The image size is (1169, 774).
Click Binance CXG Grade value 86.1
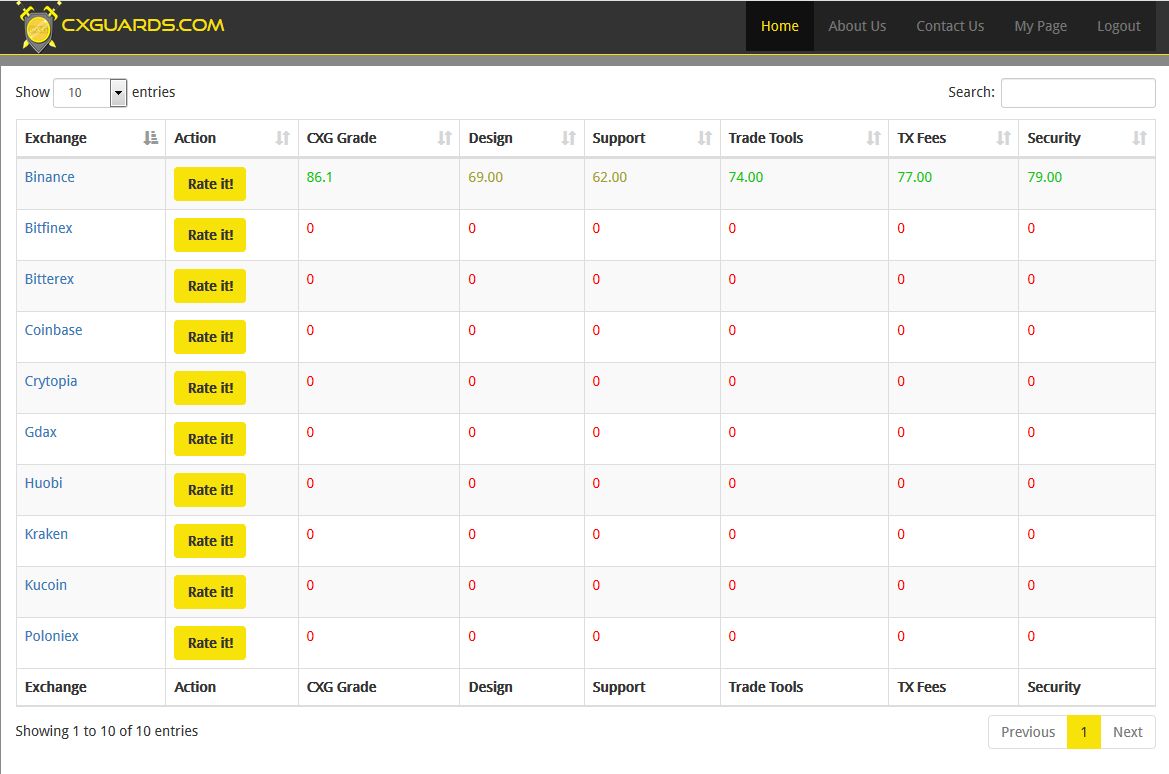click(x=320, y=177)
